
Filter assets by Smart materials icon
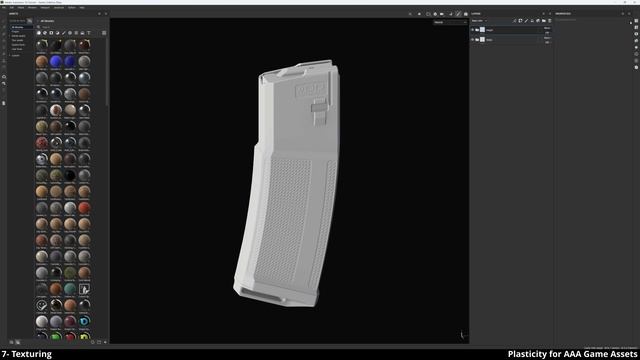point(45,33)
